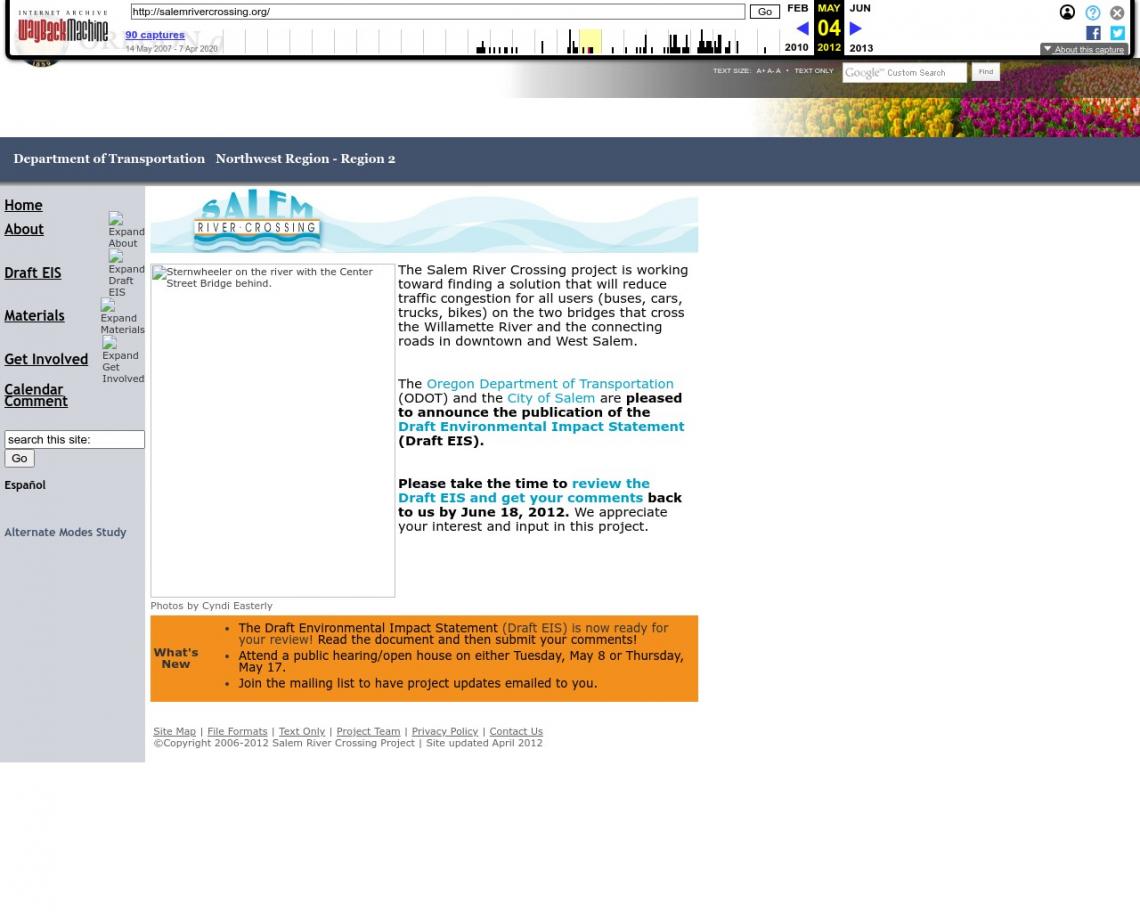Share the capture on Twitter
The image size is (1140, 912).
1117,33
